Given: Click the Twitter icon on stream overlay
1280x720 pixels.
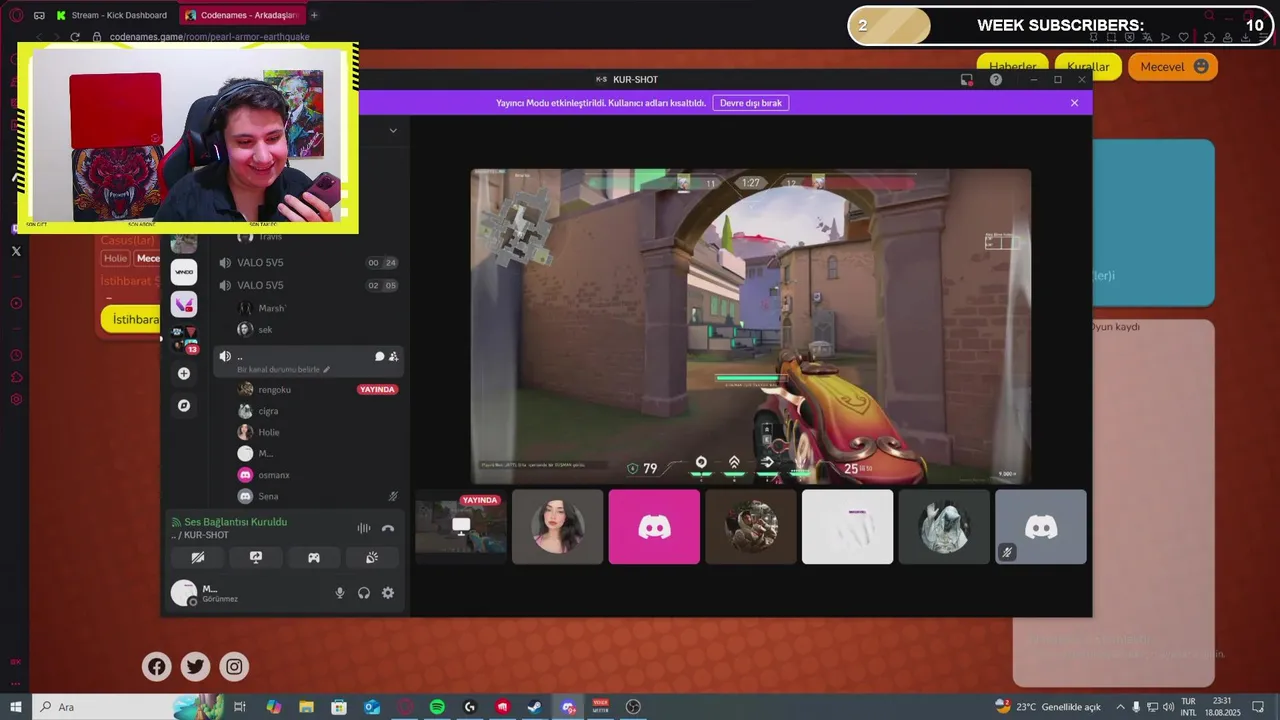Looking at the screenshot, I should pyautogui.click(x=196, y=667).
